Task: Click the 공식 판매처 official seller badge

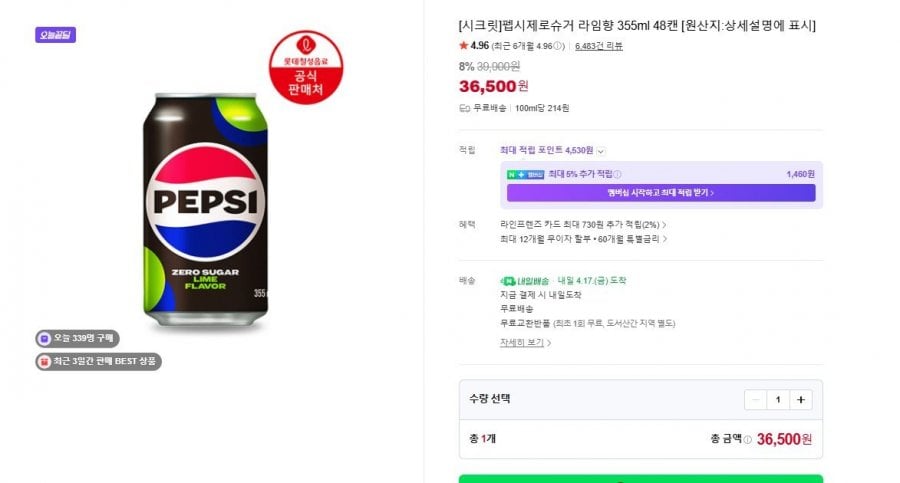Action: tap(307, 68)
